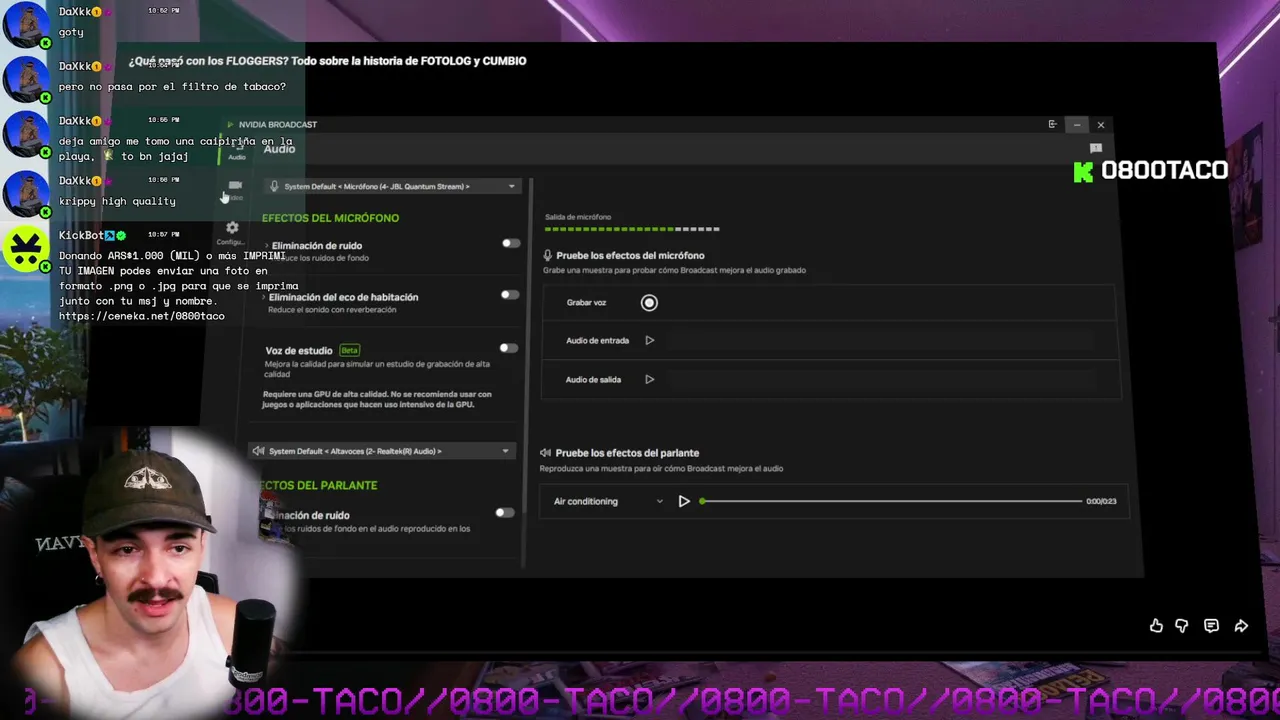Enable Voz de estudio effect

[x=508, y=348]
